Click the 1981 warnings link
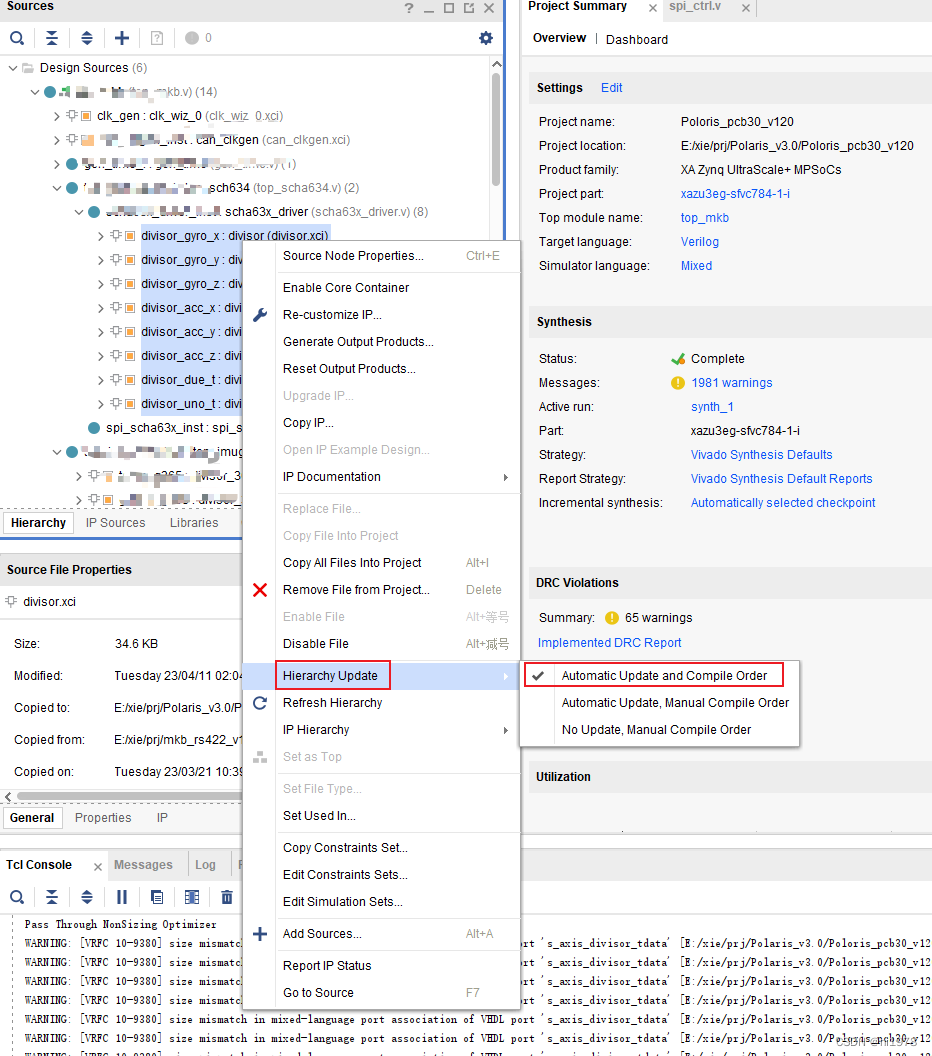The width and height of the screenshot is (932, 1056). tap(734, 382)
